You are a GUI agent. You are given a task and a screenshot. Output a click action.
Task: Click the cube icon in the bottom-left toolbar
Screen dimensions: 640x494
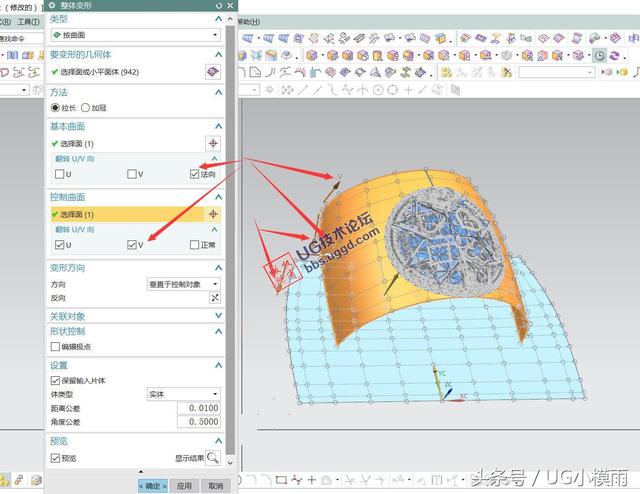(x=36, y=480)
